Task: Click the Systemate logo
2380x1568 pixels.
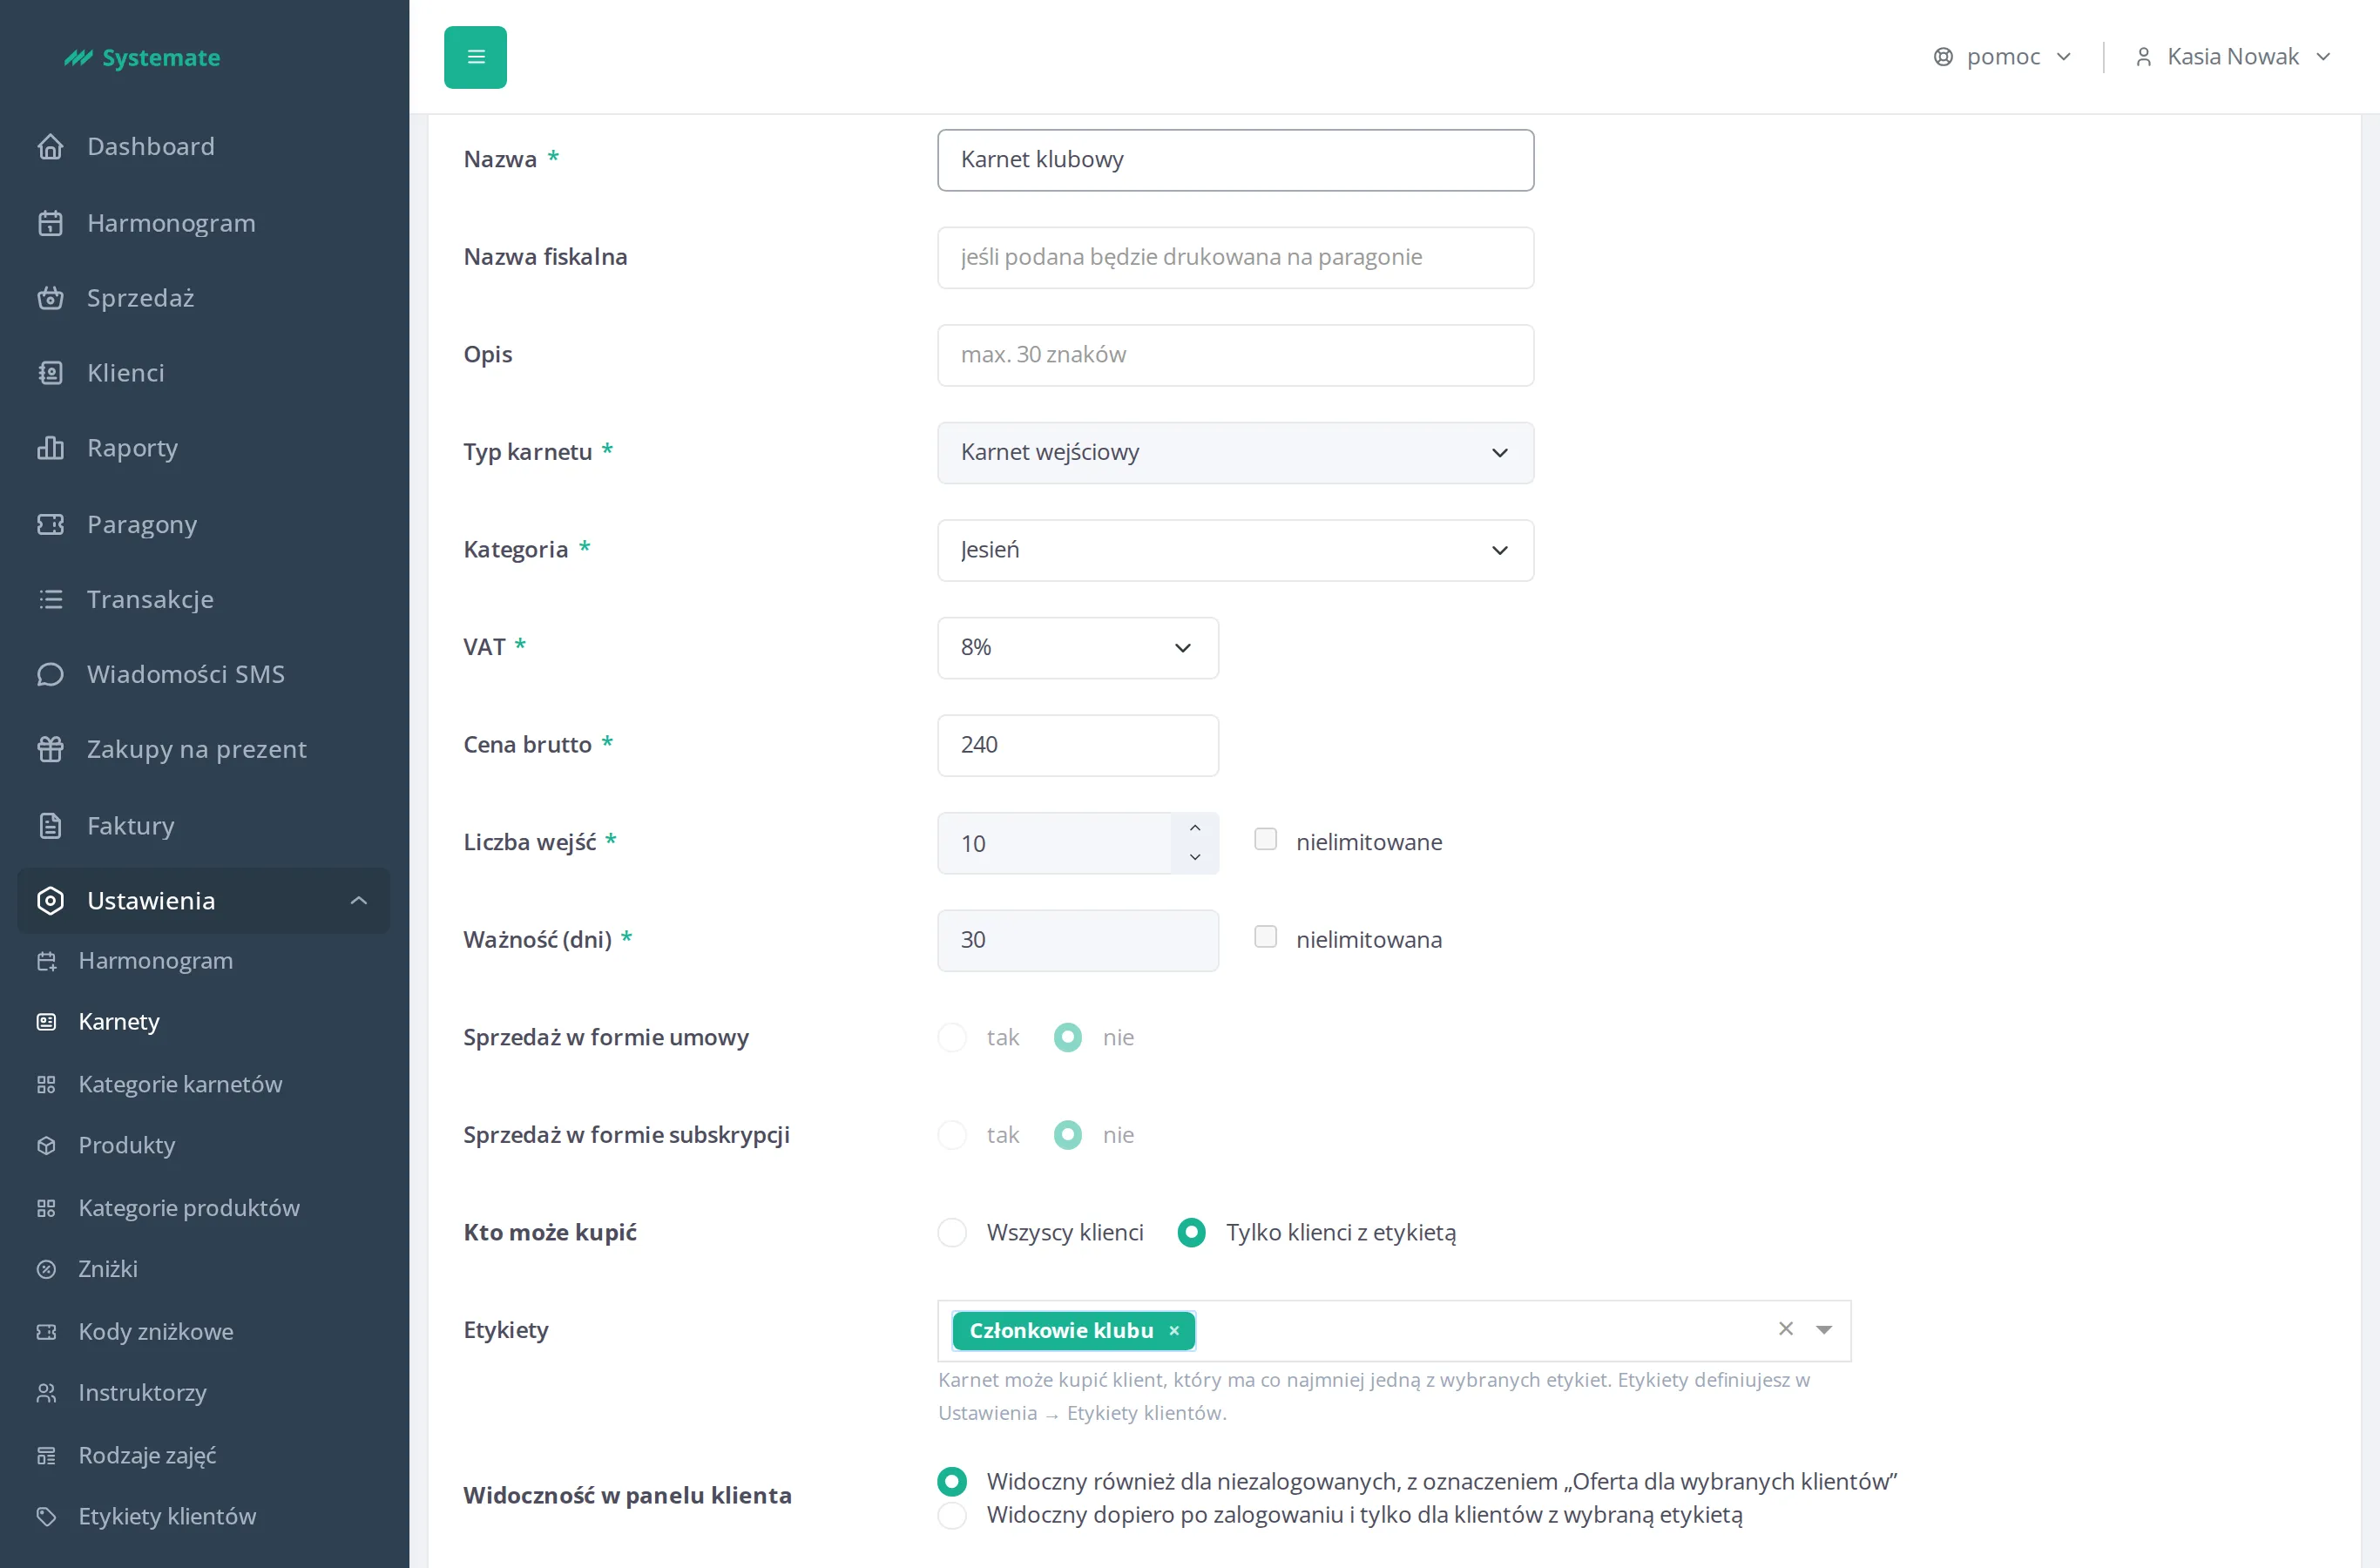Action: click(142, 58)
